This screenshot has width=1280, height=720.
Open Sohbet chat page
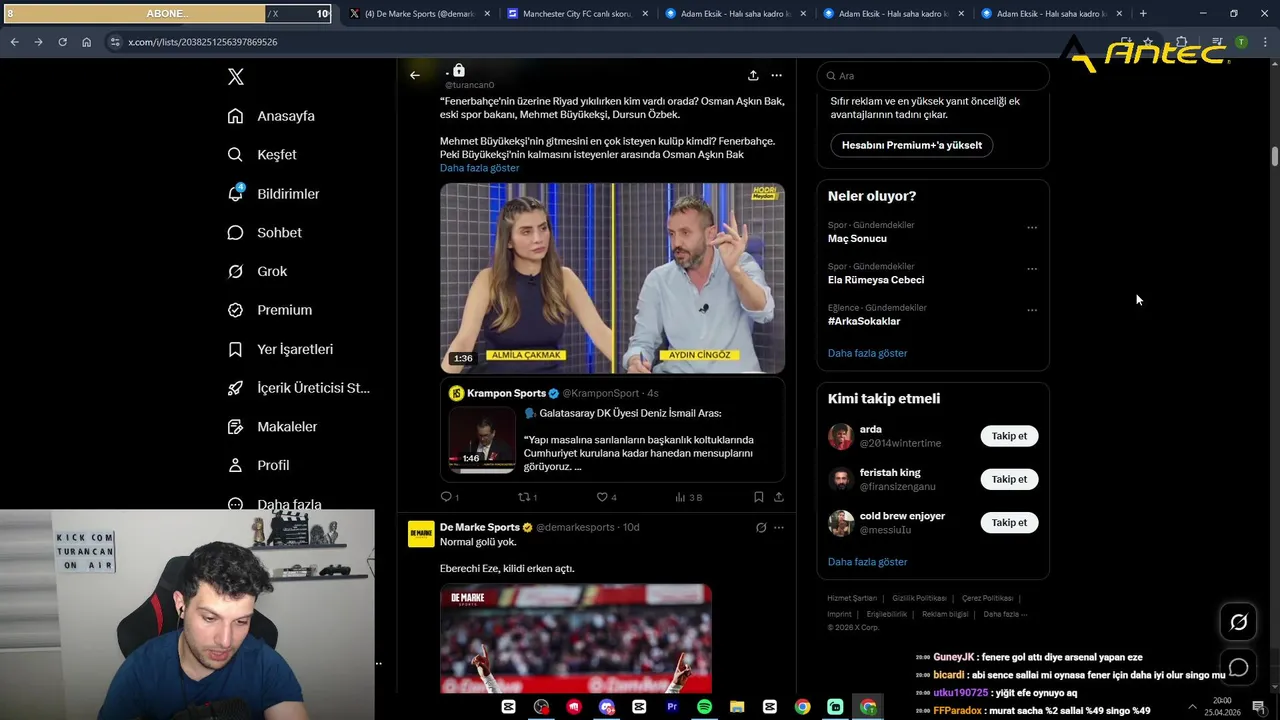(265, 233)
